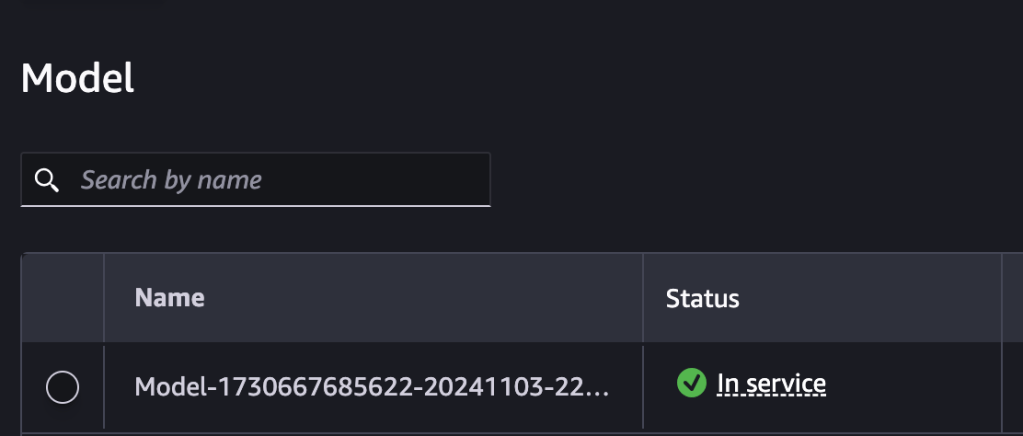
Task: Click the placeholder text Search by name
Action: click(x=171, y=180)
